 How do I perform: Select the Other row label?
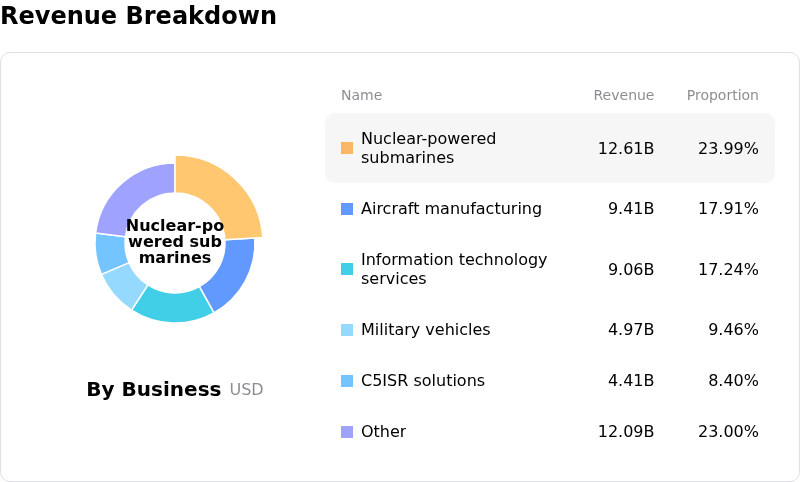pos(383,432)
